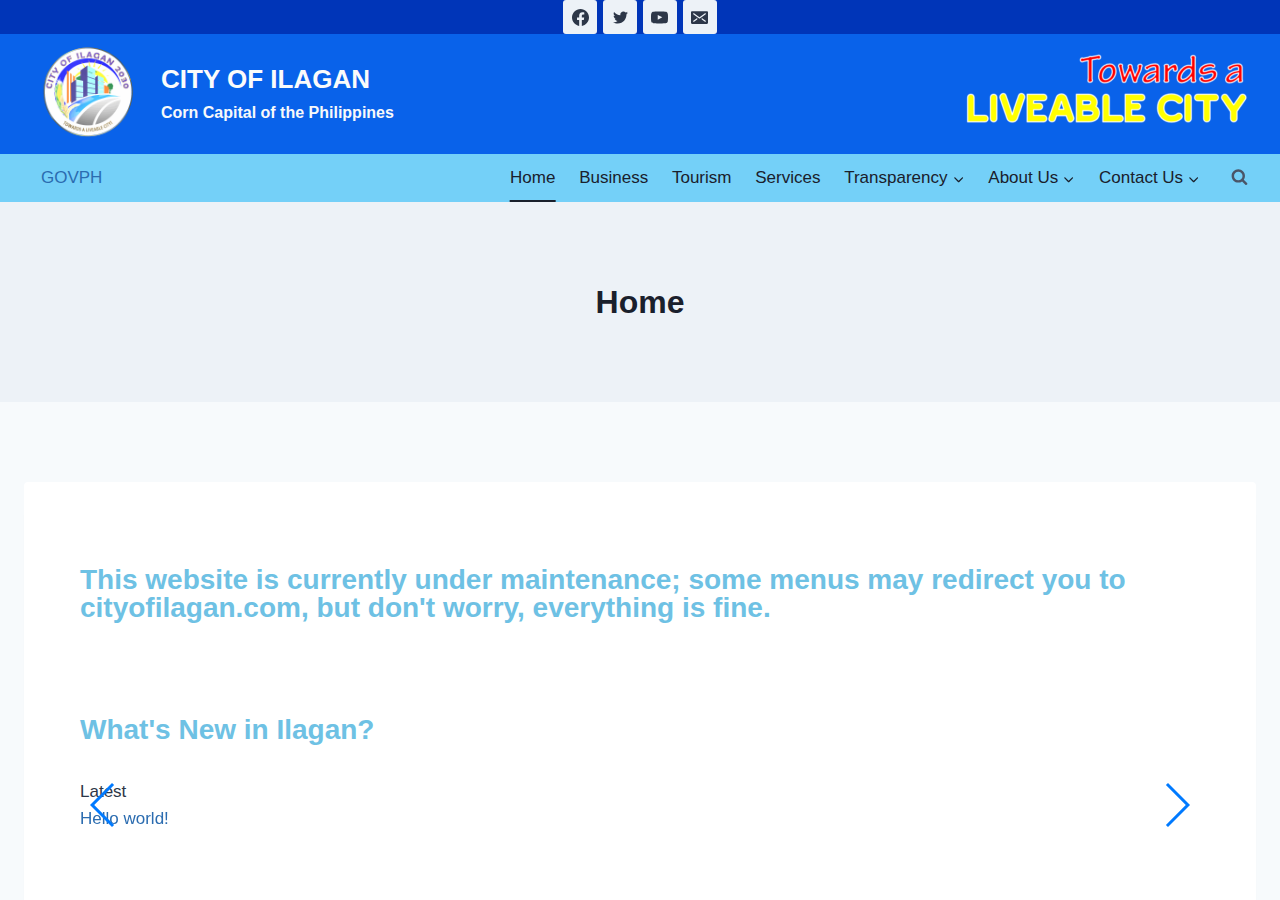Viewport: 1280px width, 900px height.
Task: Click the Email envelope icon
Action: click(700, 17)
